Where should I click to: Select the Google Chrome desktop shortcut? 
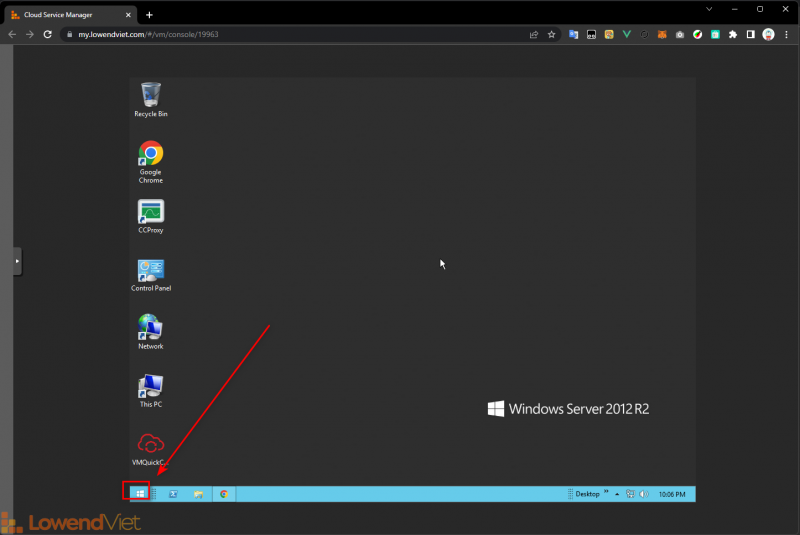pyautogui.click(x=151, y=162)
